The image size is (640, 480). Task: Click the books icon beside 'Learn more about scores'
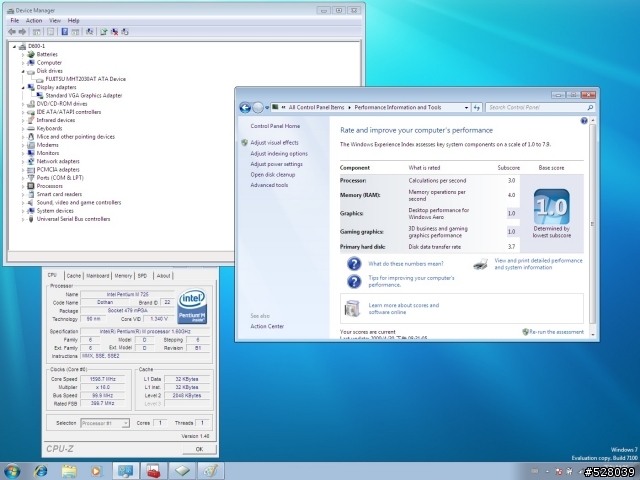[352, 309]
